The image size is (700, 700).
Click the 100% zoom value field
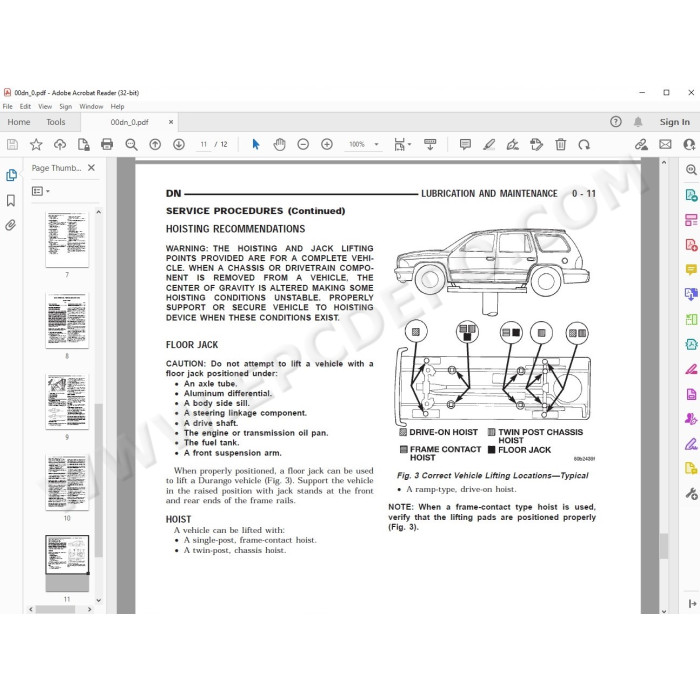pyautogui.click(x=357, y=144)
